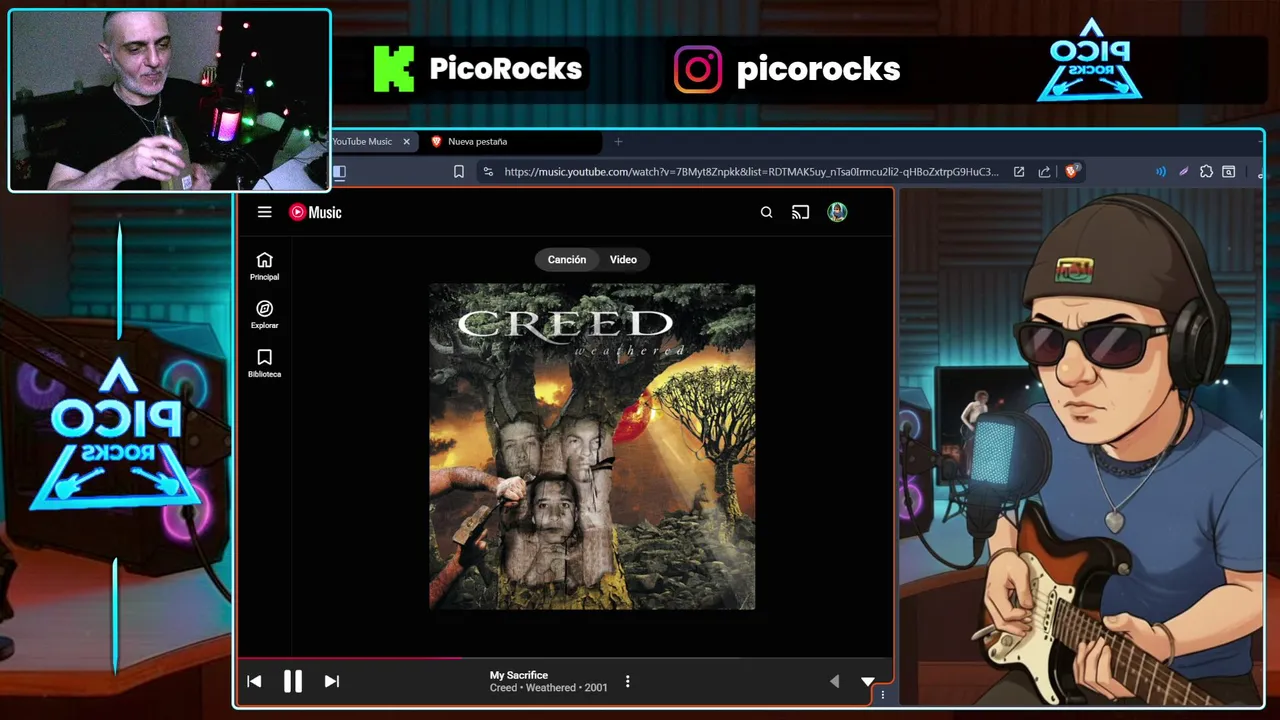Open Brave Shields lion icon

(1071, 171)
